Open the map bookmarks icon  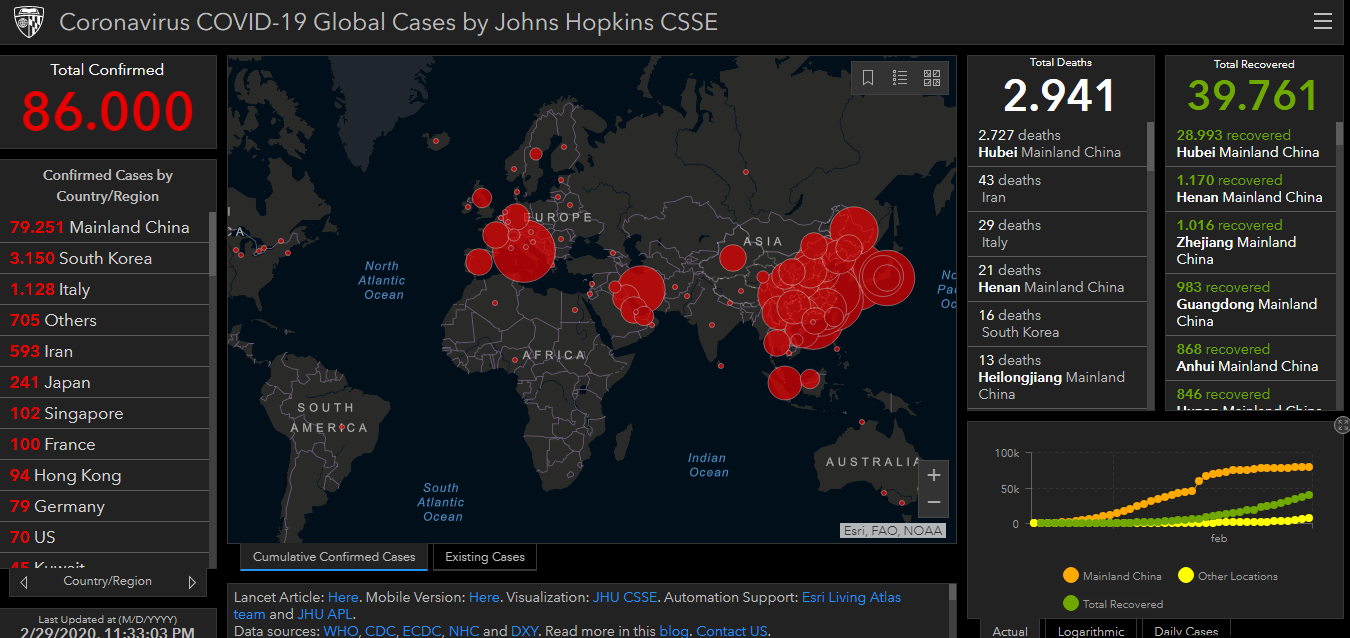coord(868,78)
